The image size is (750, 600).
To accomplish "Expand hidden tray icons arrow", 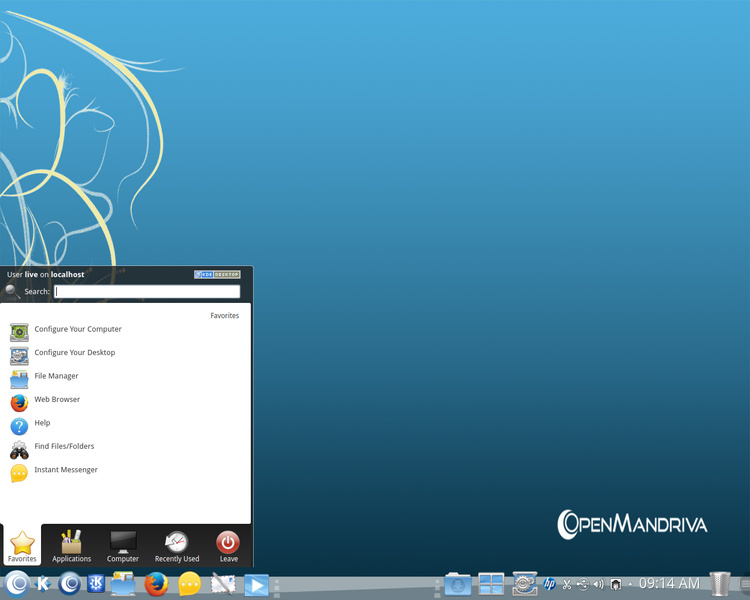I will point(630,584).
